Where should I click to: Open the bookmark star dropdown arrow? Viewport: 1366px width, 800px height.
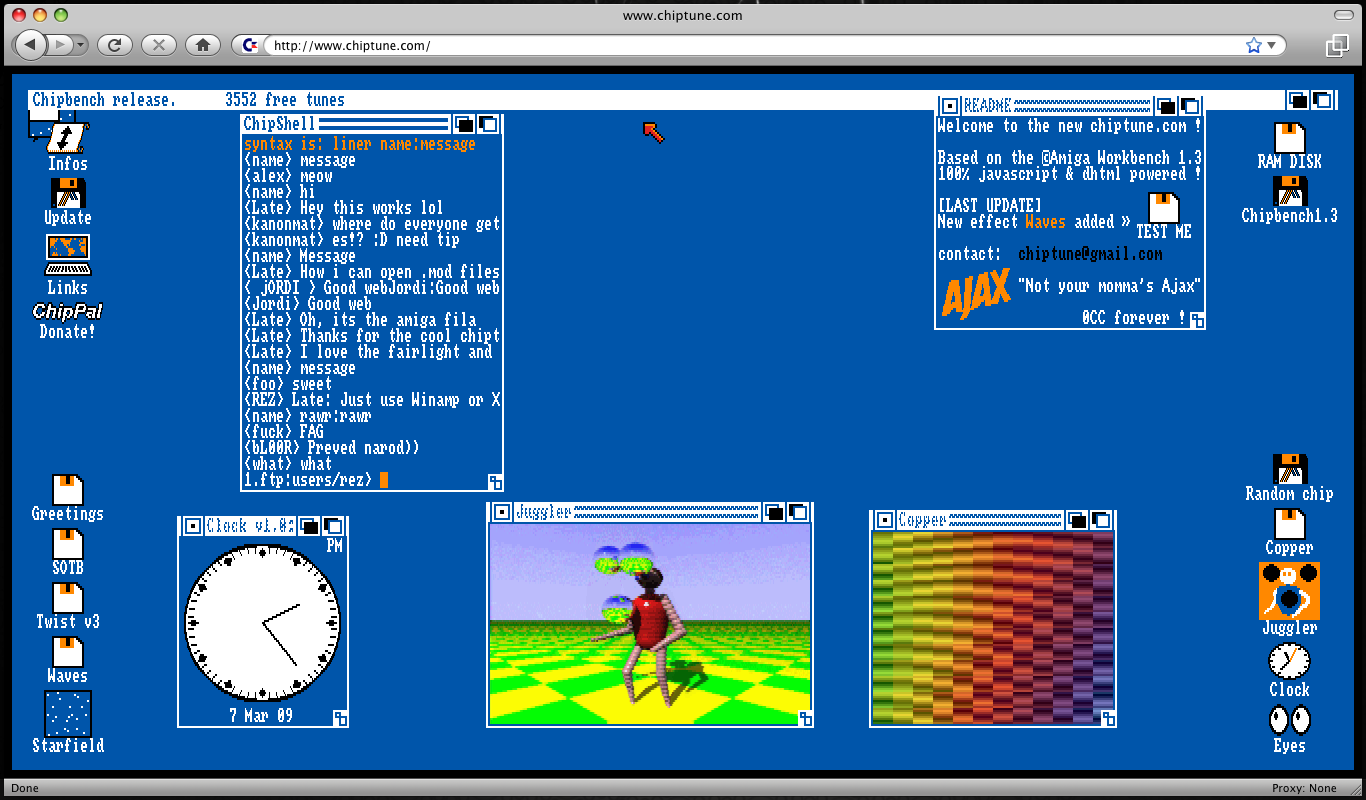[1271, 45]
